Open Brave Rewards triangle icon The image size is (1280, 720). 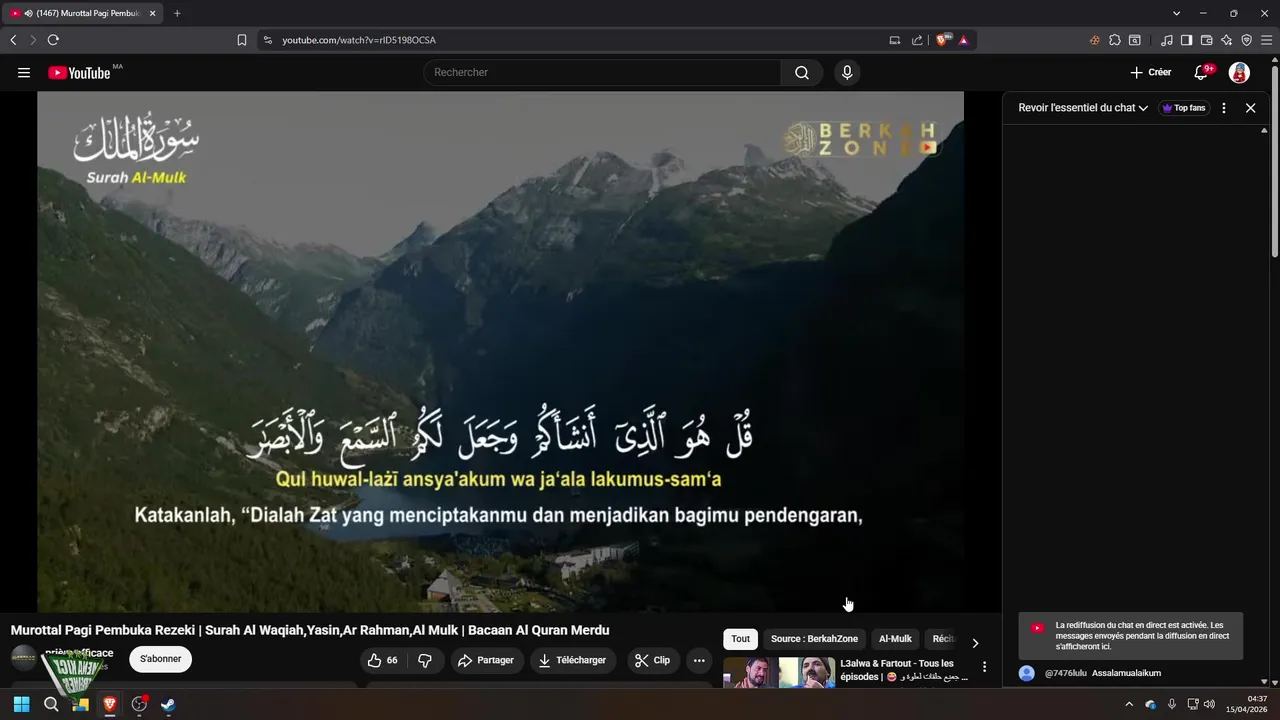coord(964,40)
